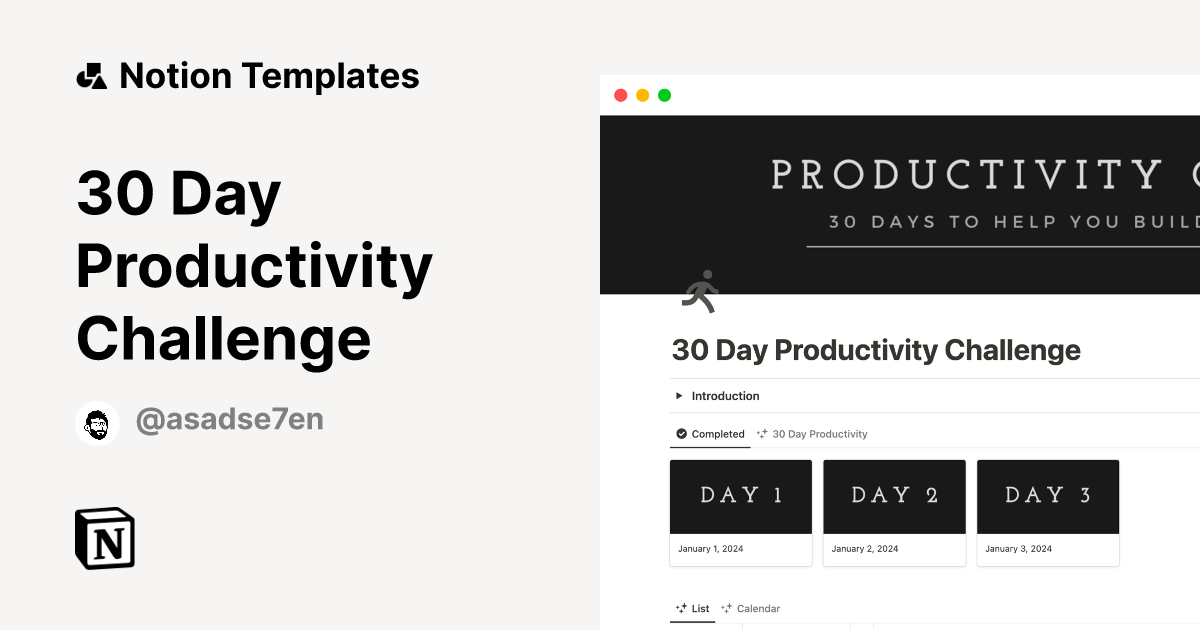Click the Notion Templates header text

[270, 75]
